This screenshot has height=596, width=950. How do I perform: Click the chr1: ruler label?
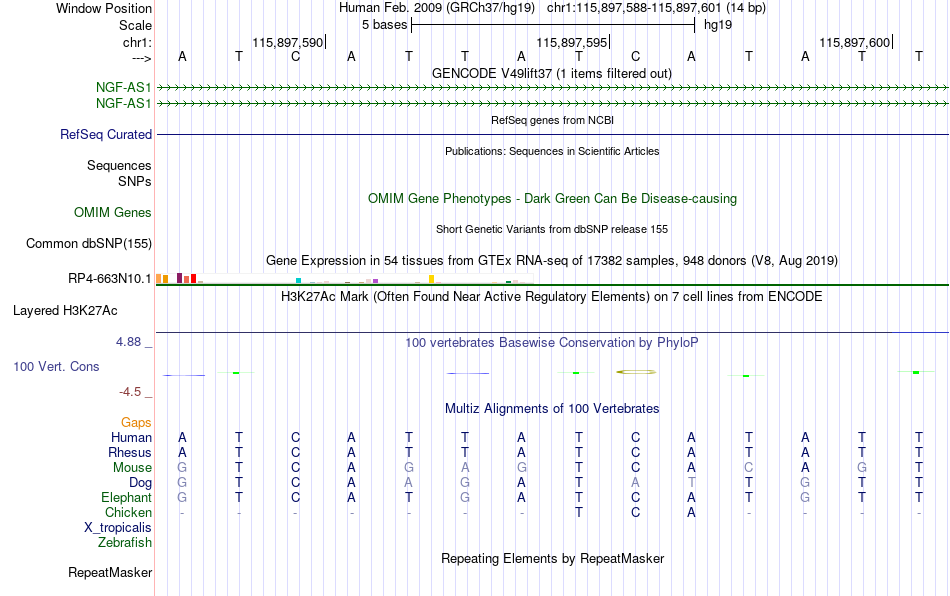[x=138, y=42]
